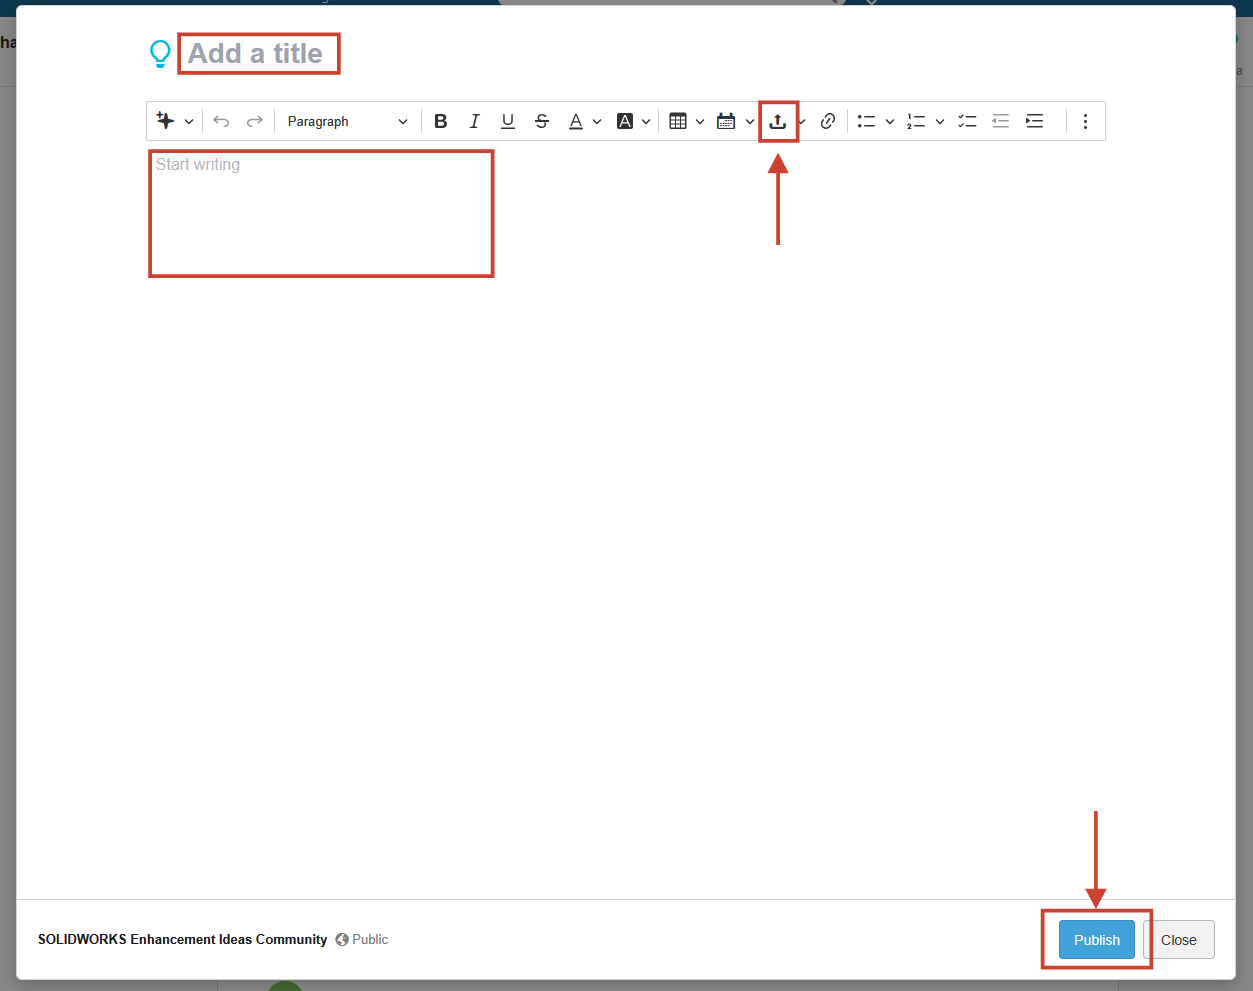Toggle Strikethrough formatting

(542, 121)
